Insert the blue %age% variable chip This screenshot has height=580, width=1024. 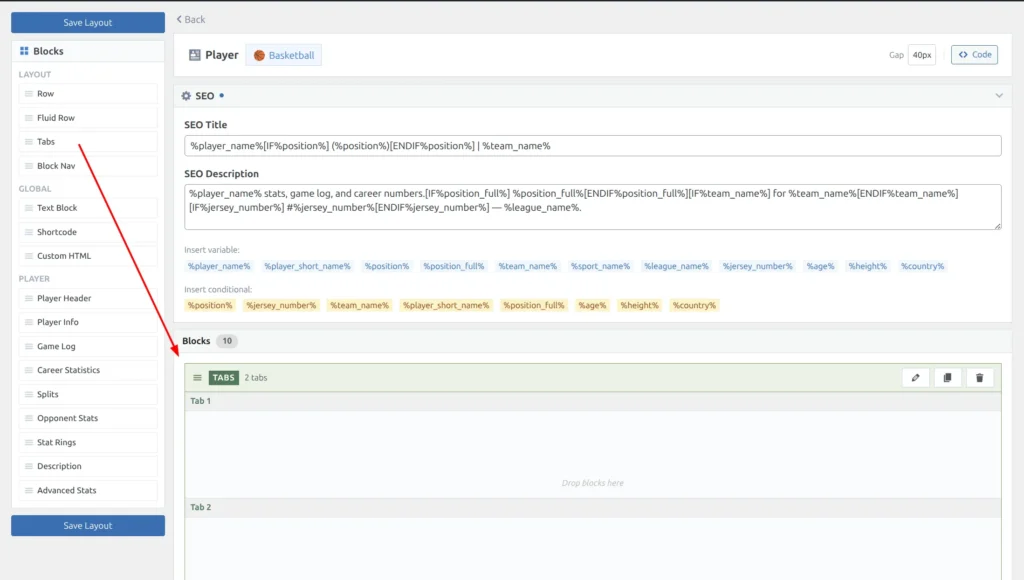[x=820, y=266]
